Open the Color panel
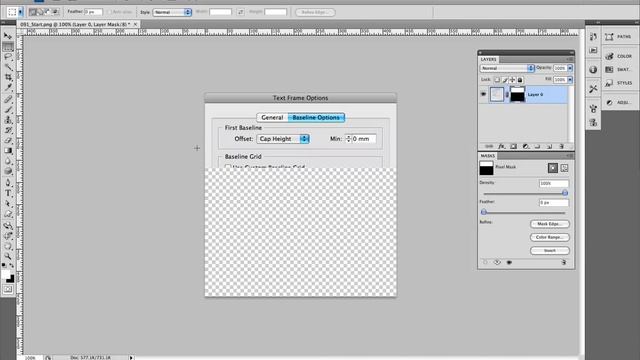The width and height of the screenshot is (640, 360). click(x=618, y=56)
